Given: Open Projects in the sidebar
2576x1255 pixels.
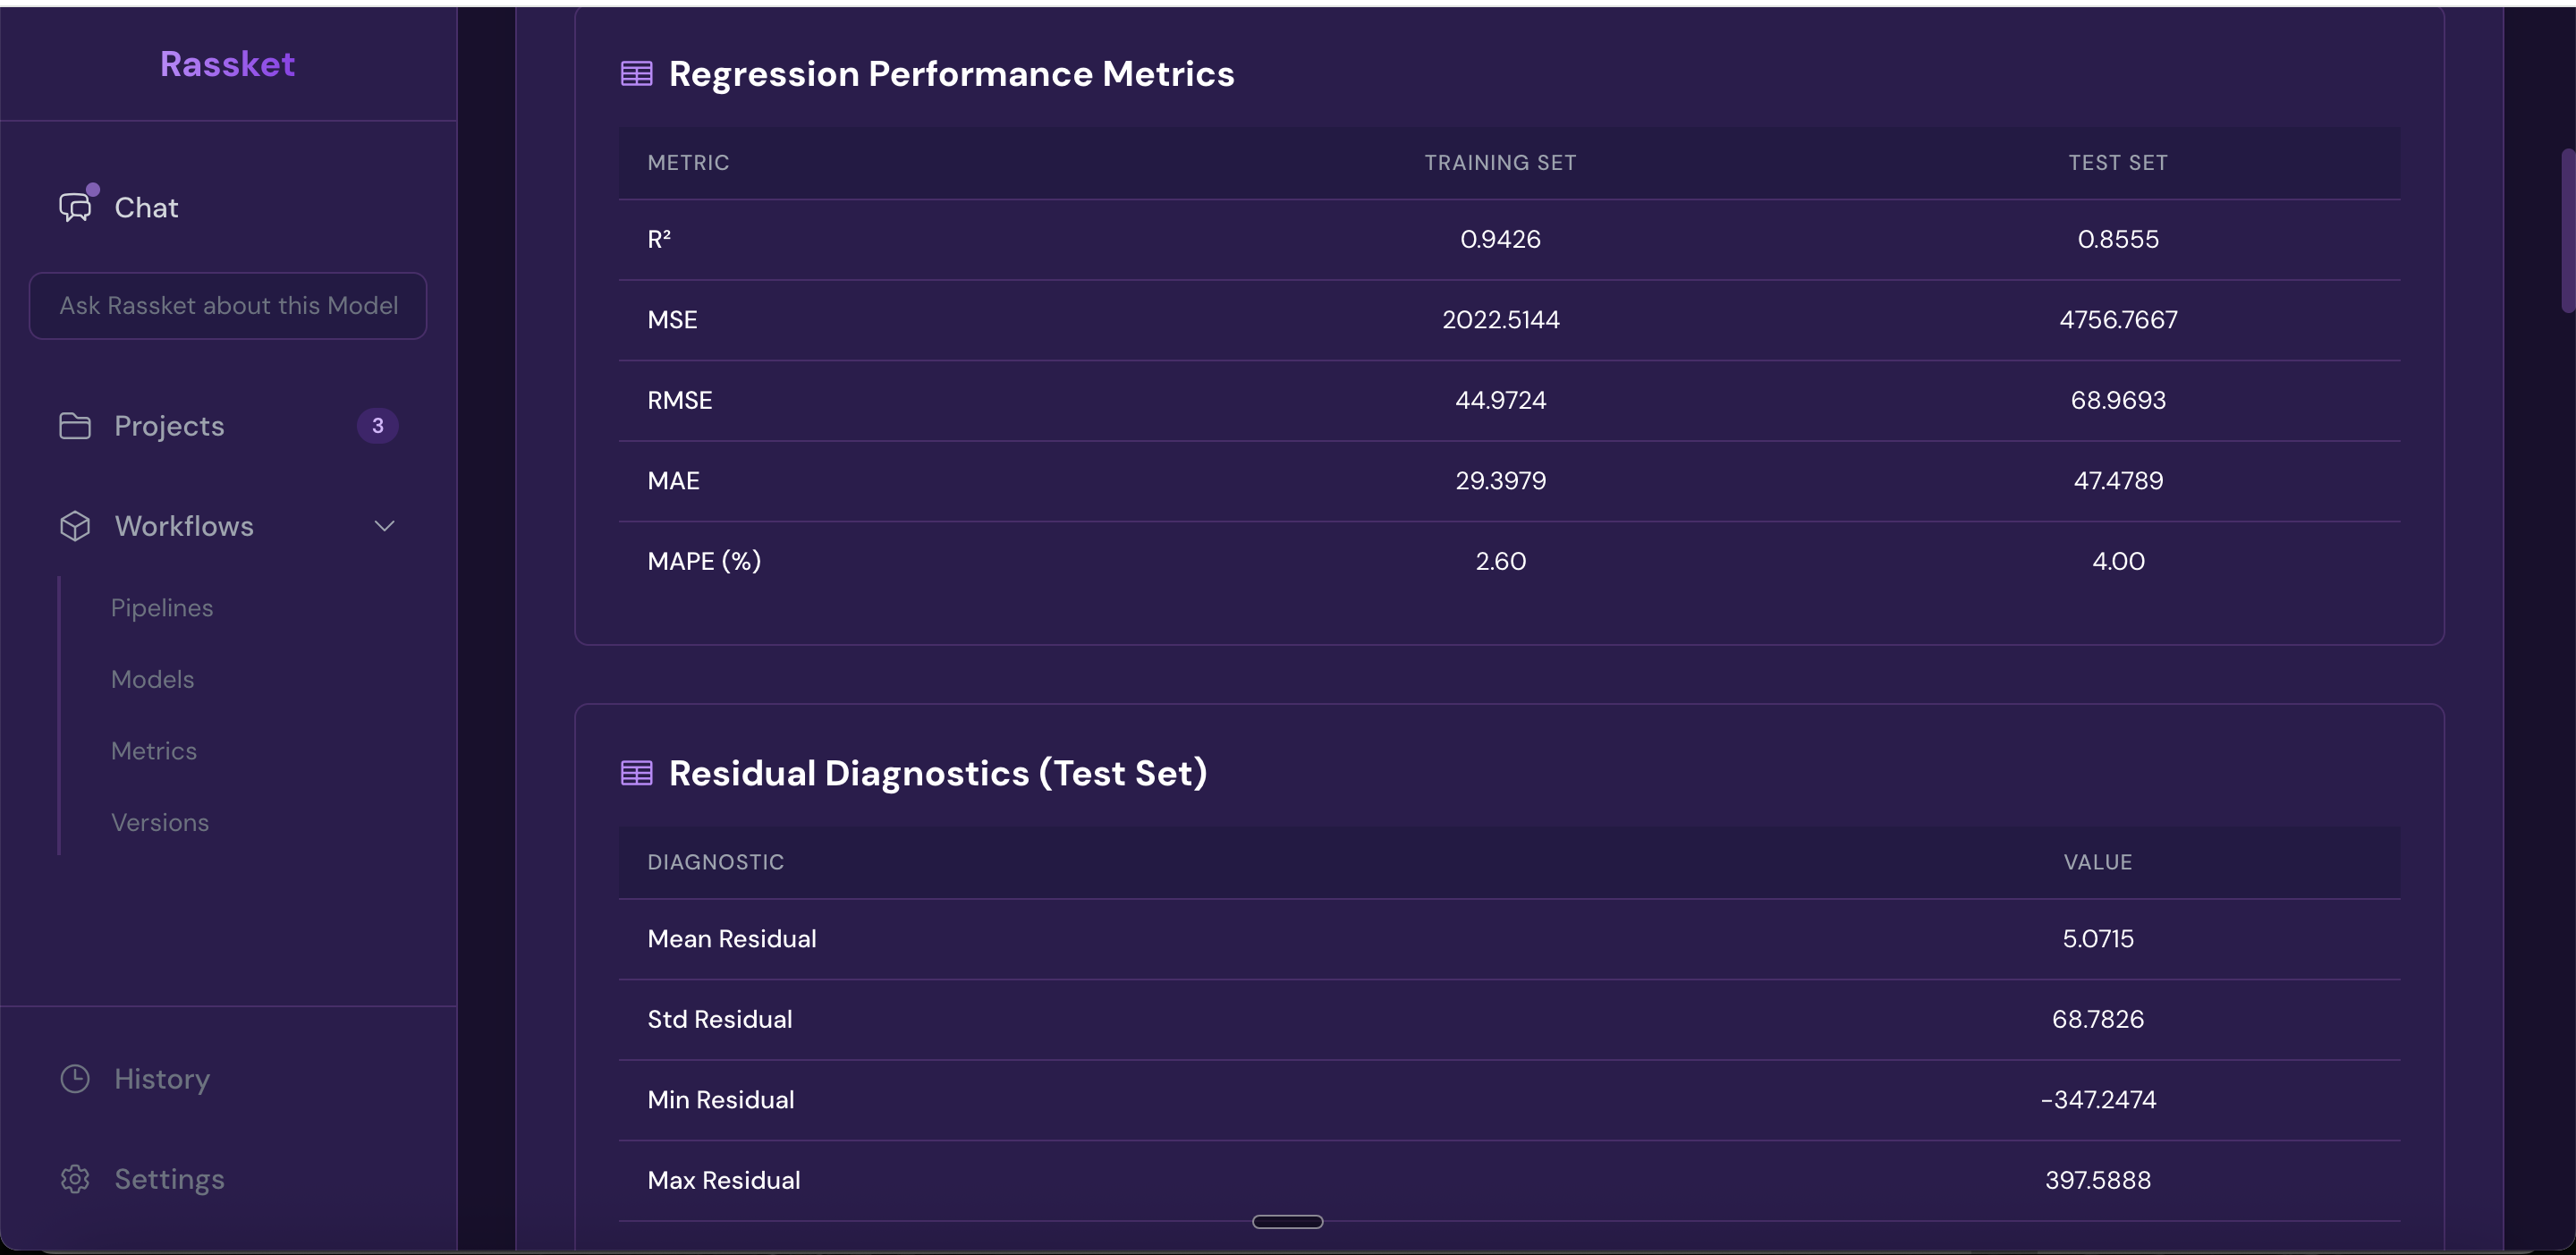Looking at the screenshot, I should [169, 425].
